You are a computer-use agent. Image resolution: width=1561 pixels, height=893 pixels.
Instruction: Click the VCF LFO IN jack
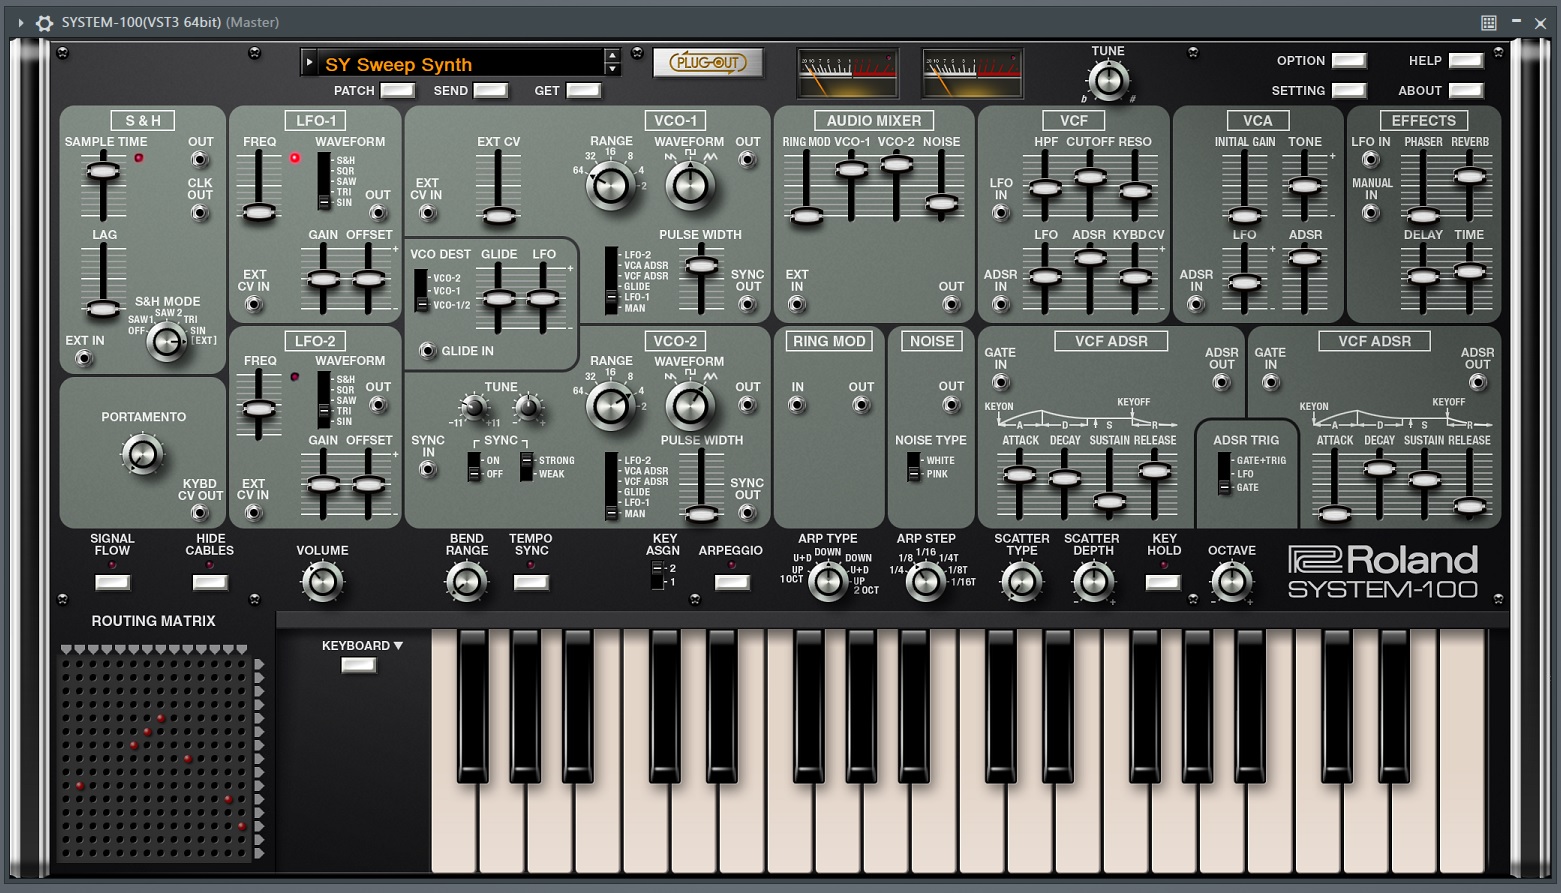click(x=1001, y=212)
